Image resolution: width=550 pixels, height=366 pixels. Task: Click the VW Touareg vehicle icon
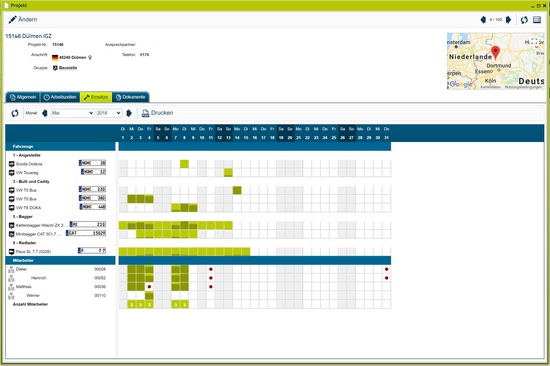[12, 173]
